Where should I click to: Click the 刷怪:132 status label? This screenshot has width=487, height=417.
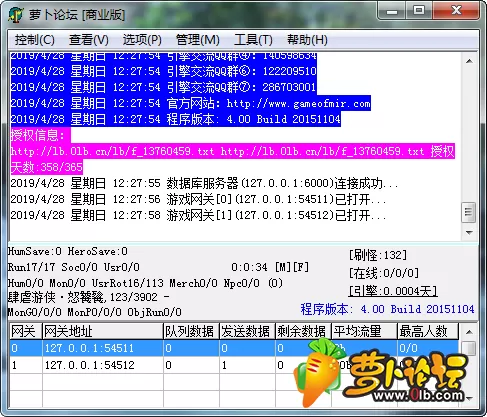click(378, 255)
